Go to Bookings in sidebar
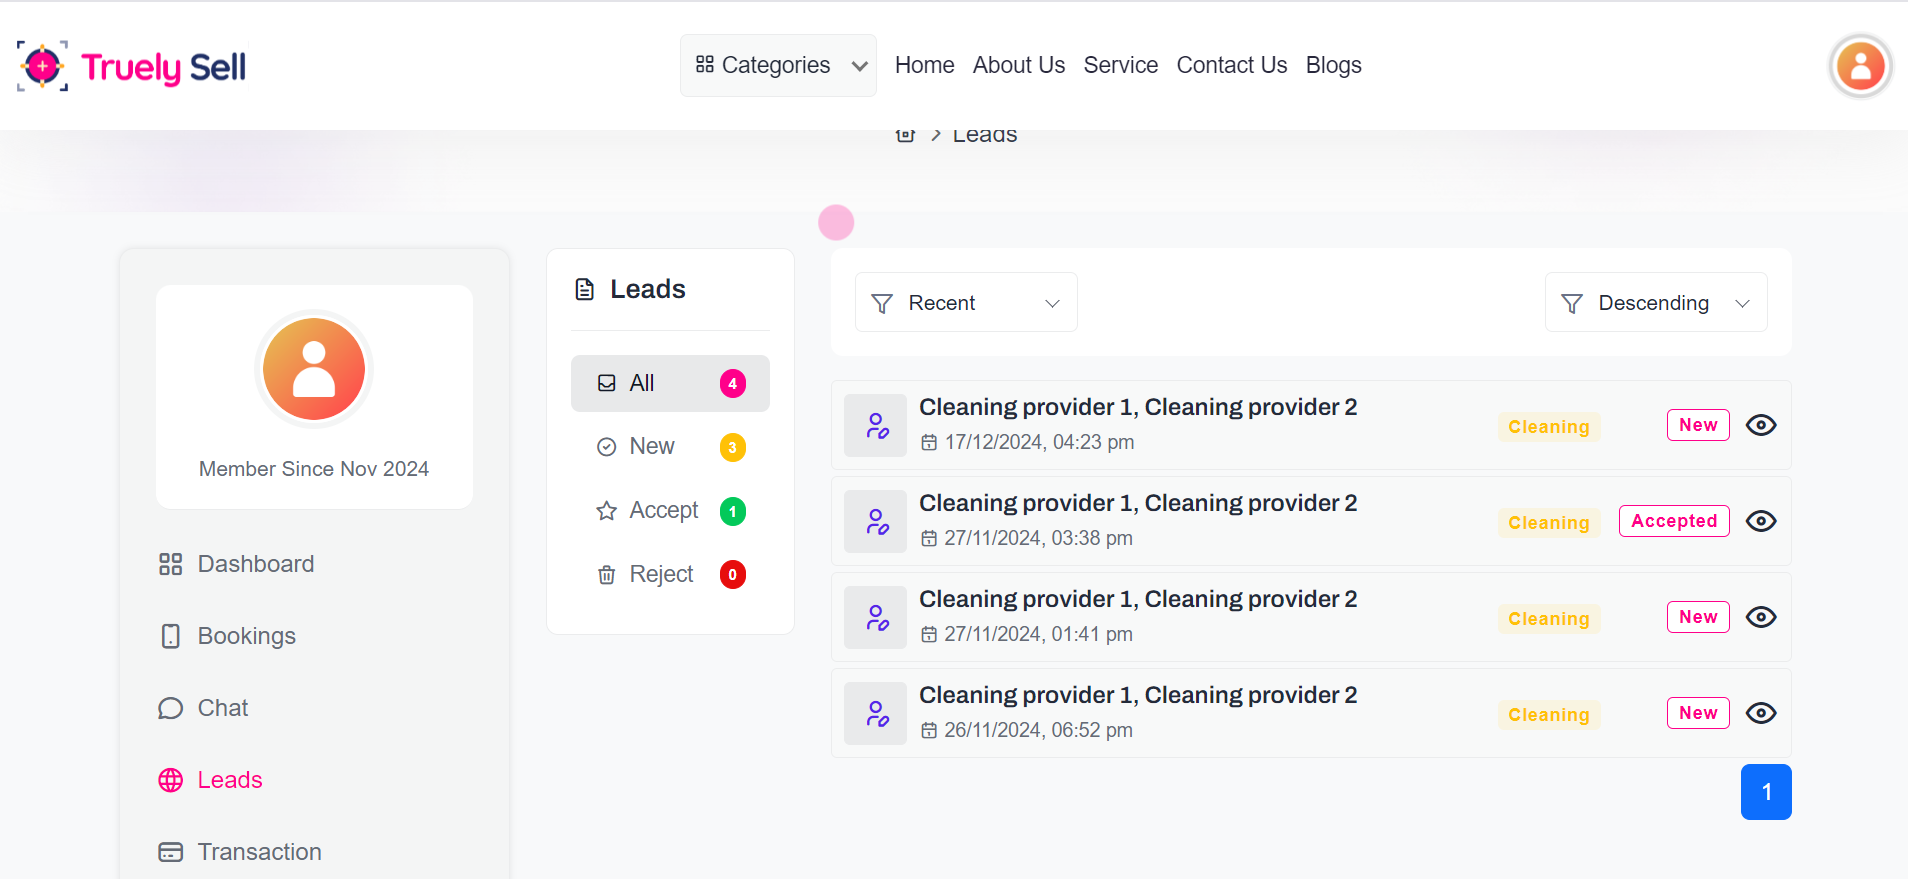This screenshot has height=879, width=1908. pos(246,636)
